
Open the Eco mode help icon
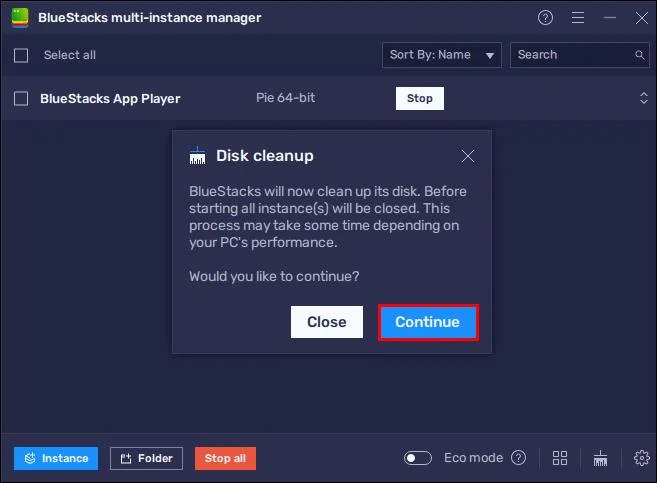tap(518, 458)
